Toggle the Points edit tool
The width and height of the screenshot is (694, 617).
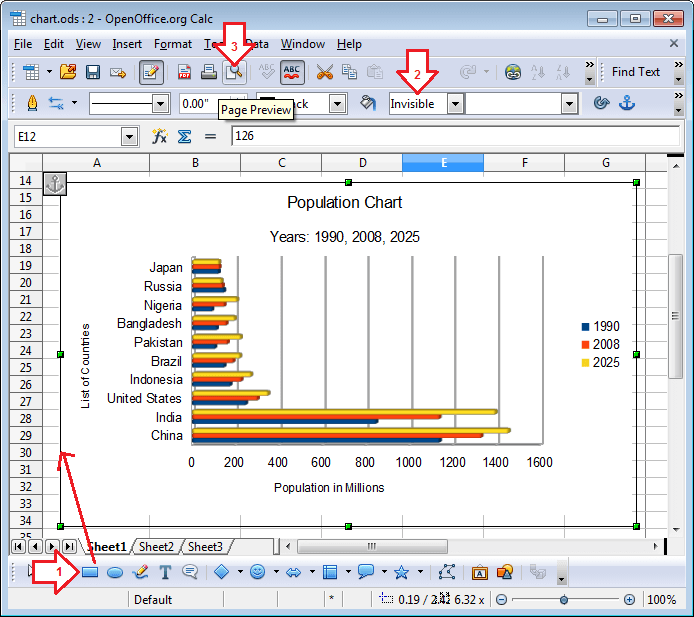(446, 573)
